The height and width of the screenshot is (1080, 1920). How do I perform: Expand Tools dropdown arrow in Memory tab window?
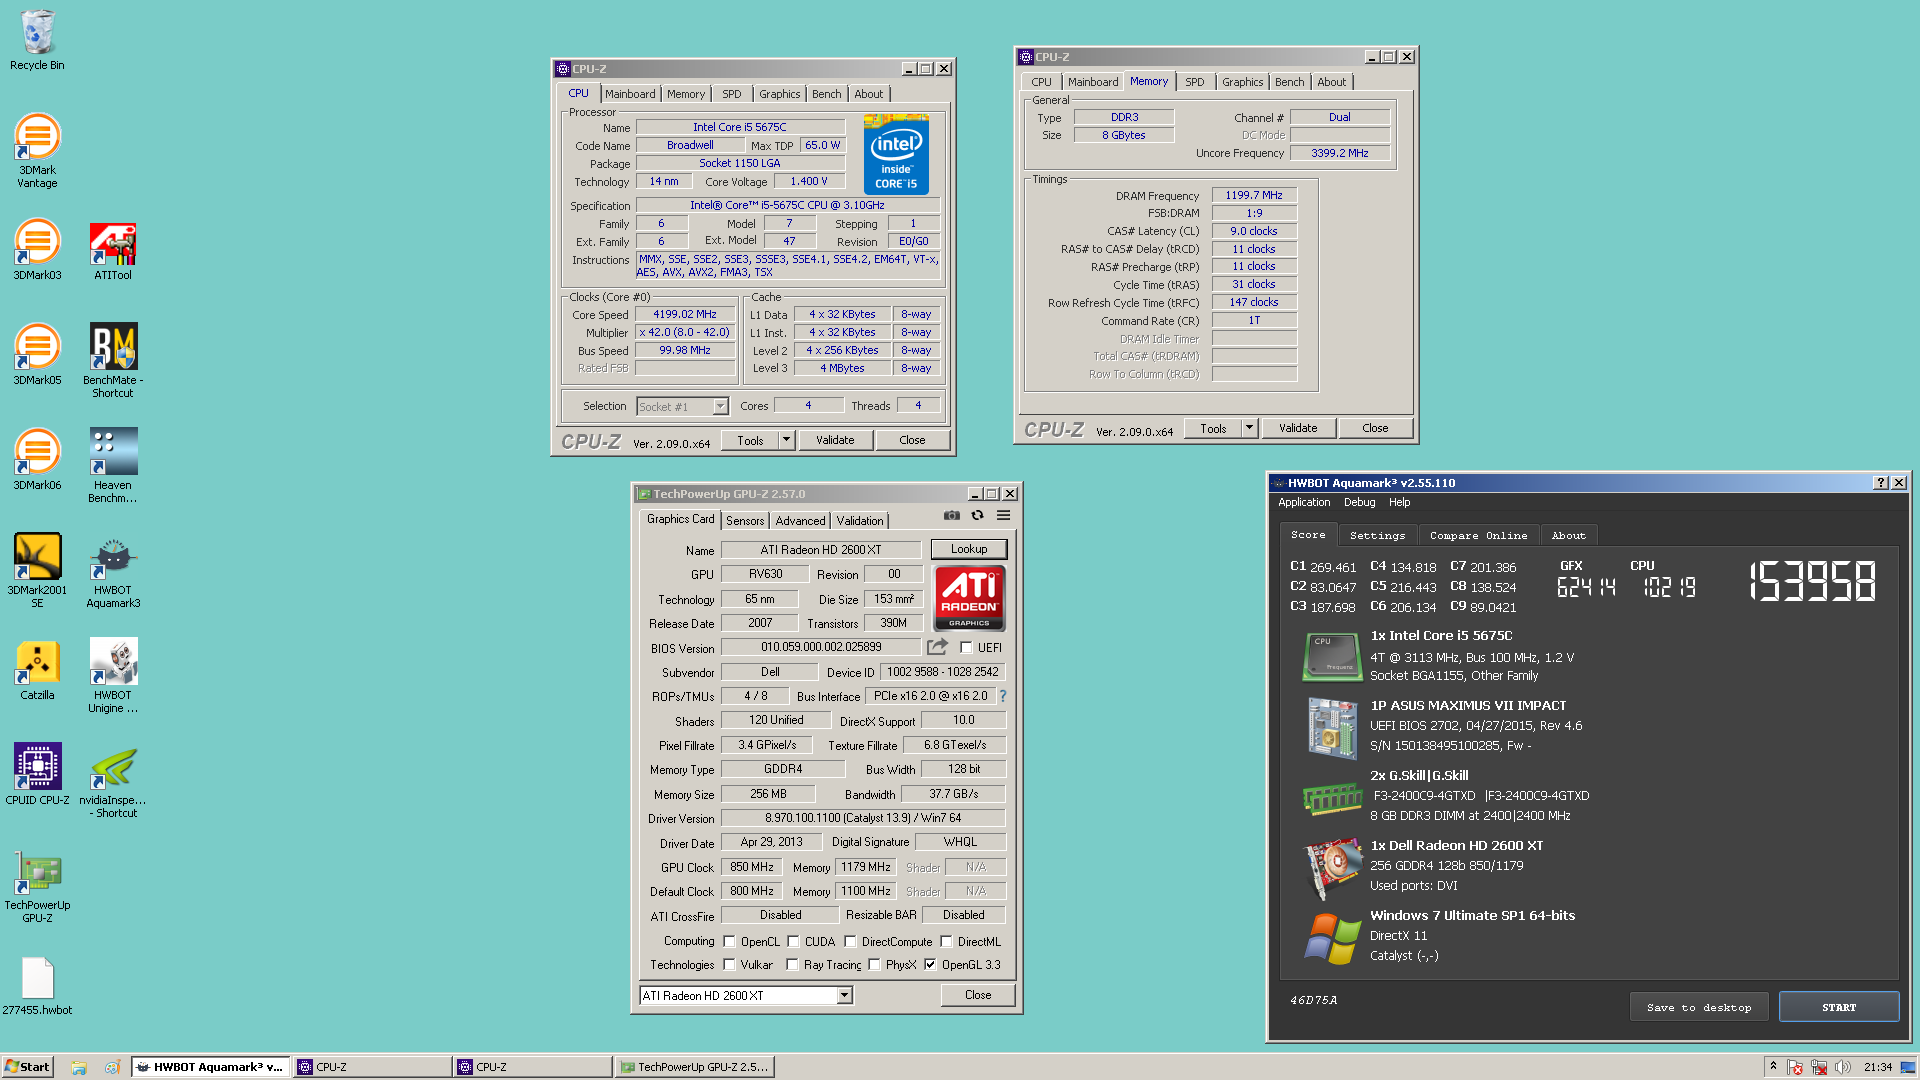coord(1249,428)
